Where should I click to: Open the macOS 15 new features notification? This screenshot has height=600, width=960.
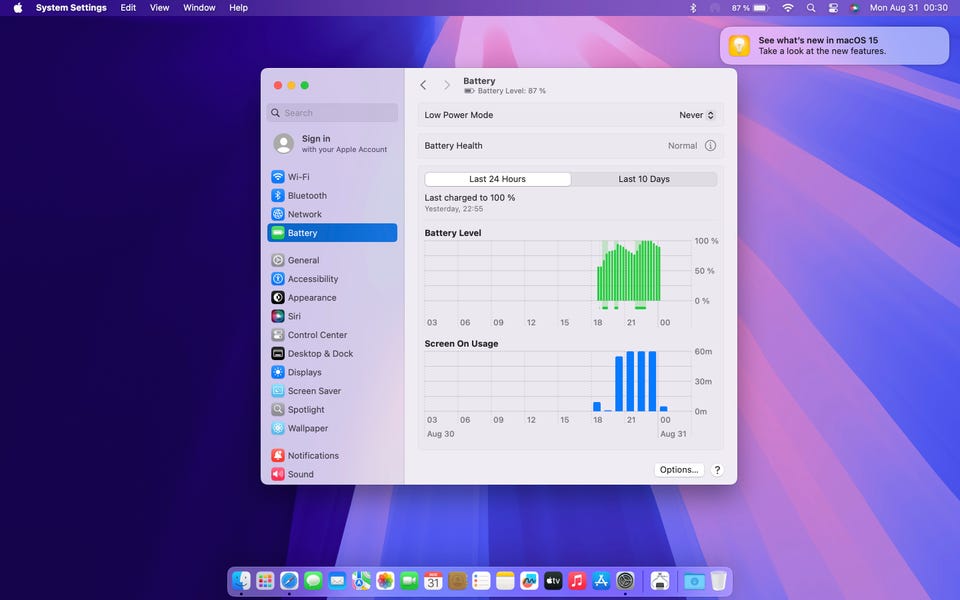pyautogui.click(x=834, y=45)
